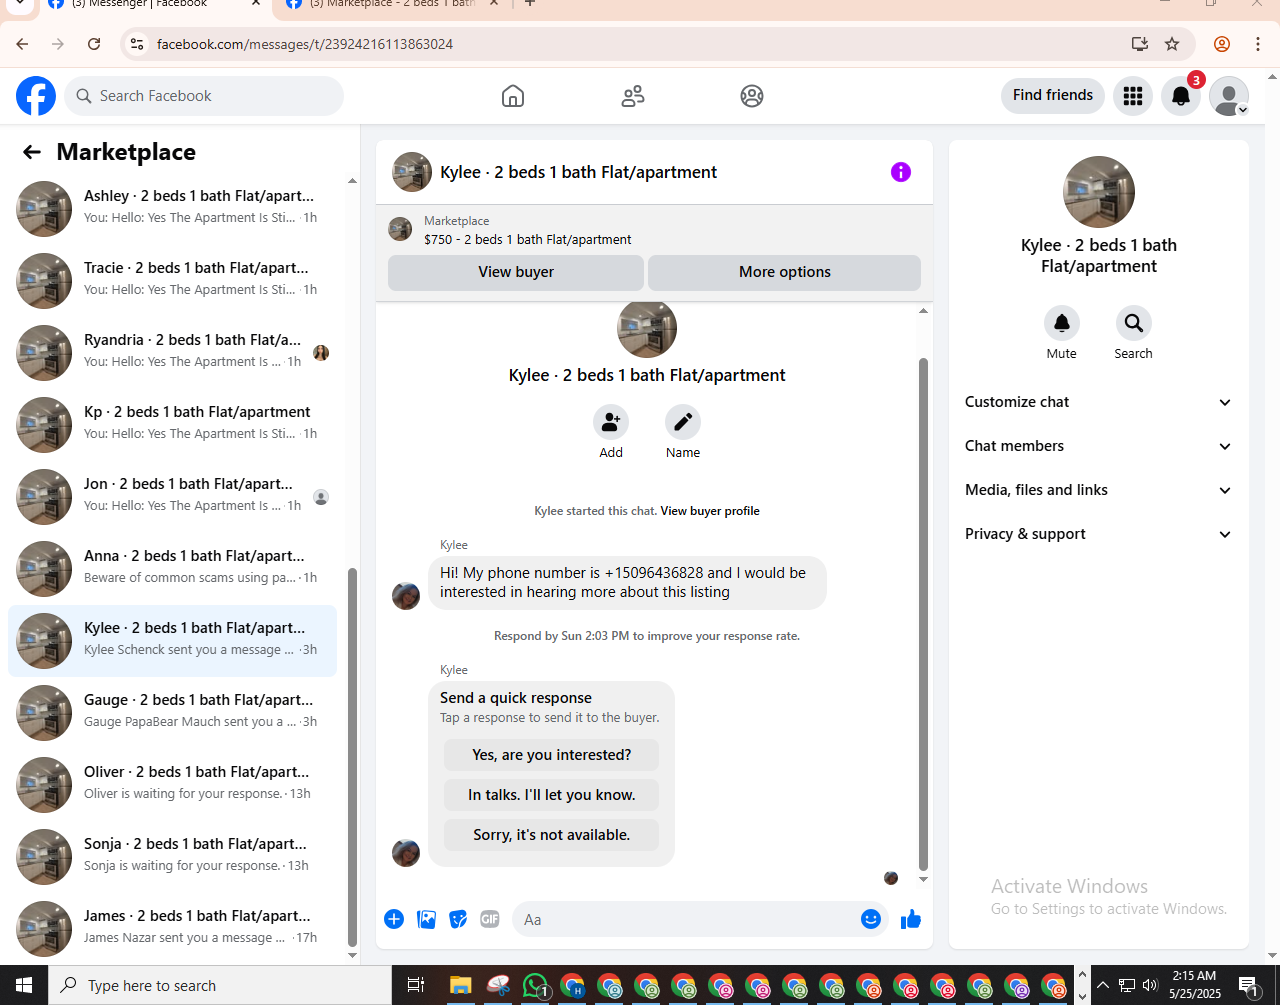Image resolution: width=1280 pixels, height=1005 pixels.
Task: Switch to the Messenger | Facebook tab
Action: coord(150,5)
